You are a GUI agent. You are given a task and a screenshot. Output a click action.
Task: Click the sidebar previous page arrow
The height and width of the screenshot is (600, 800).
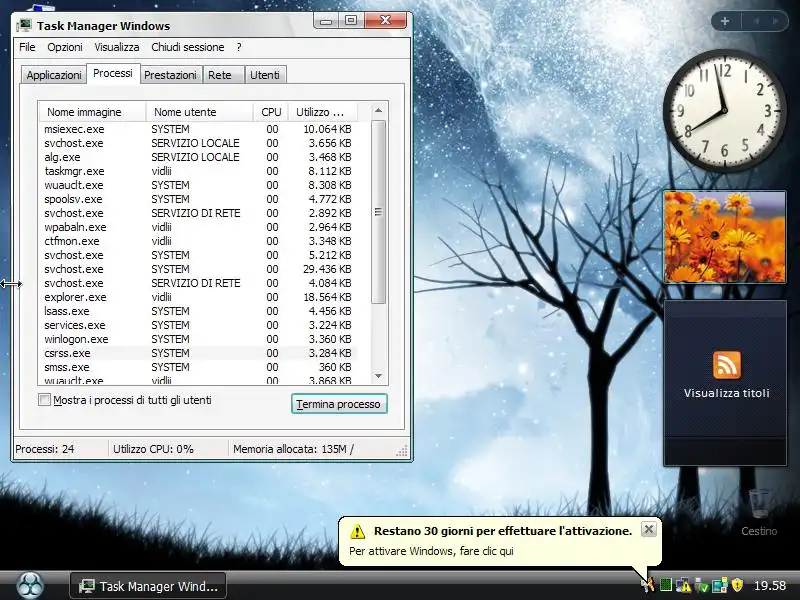click(756, 21)
